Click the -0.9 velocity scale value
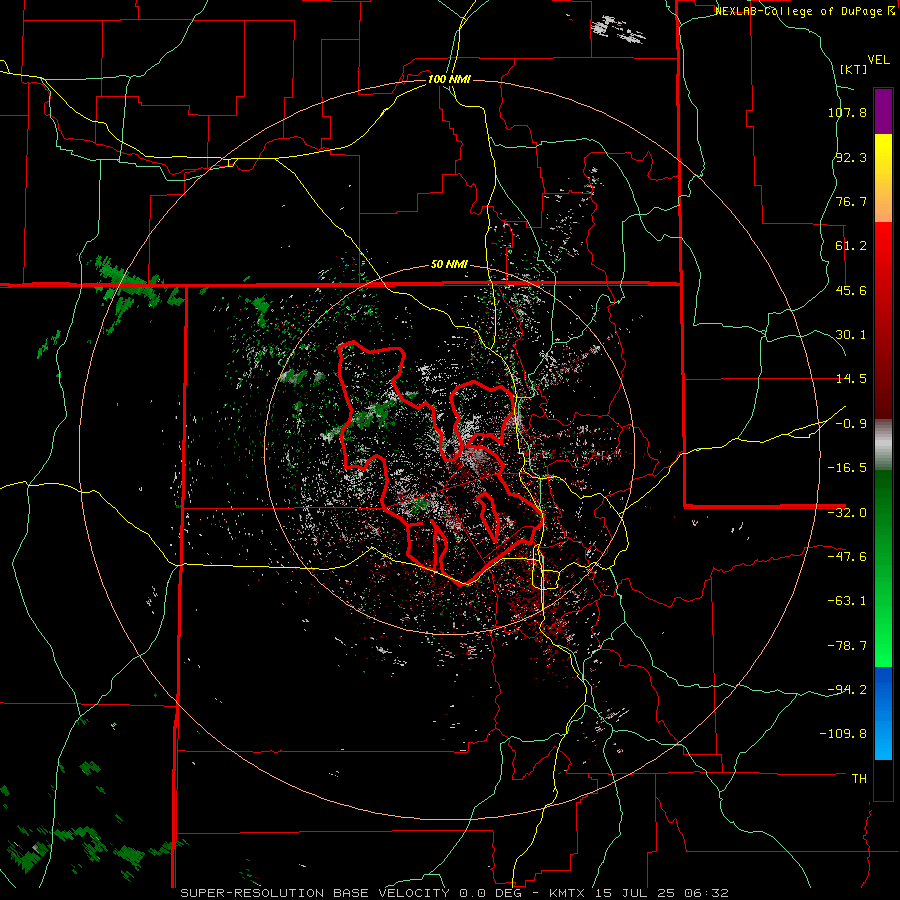900x900 pixels. click(851, 424)
